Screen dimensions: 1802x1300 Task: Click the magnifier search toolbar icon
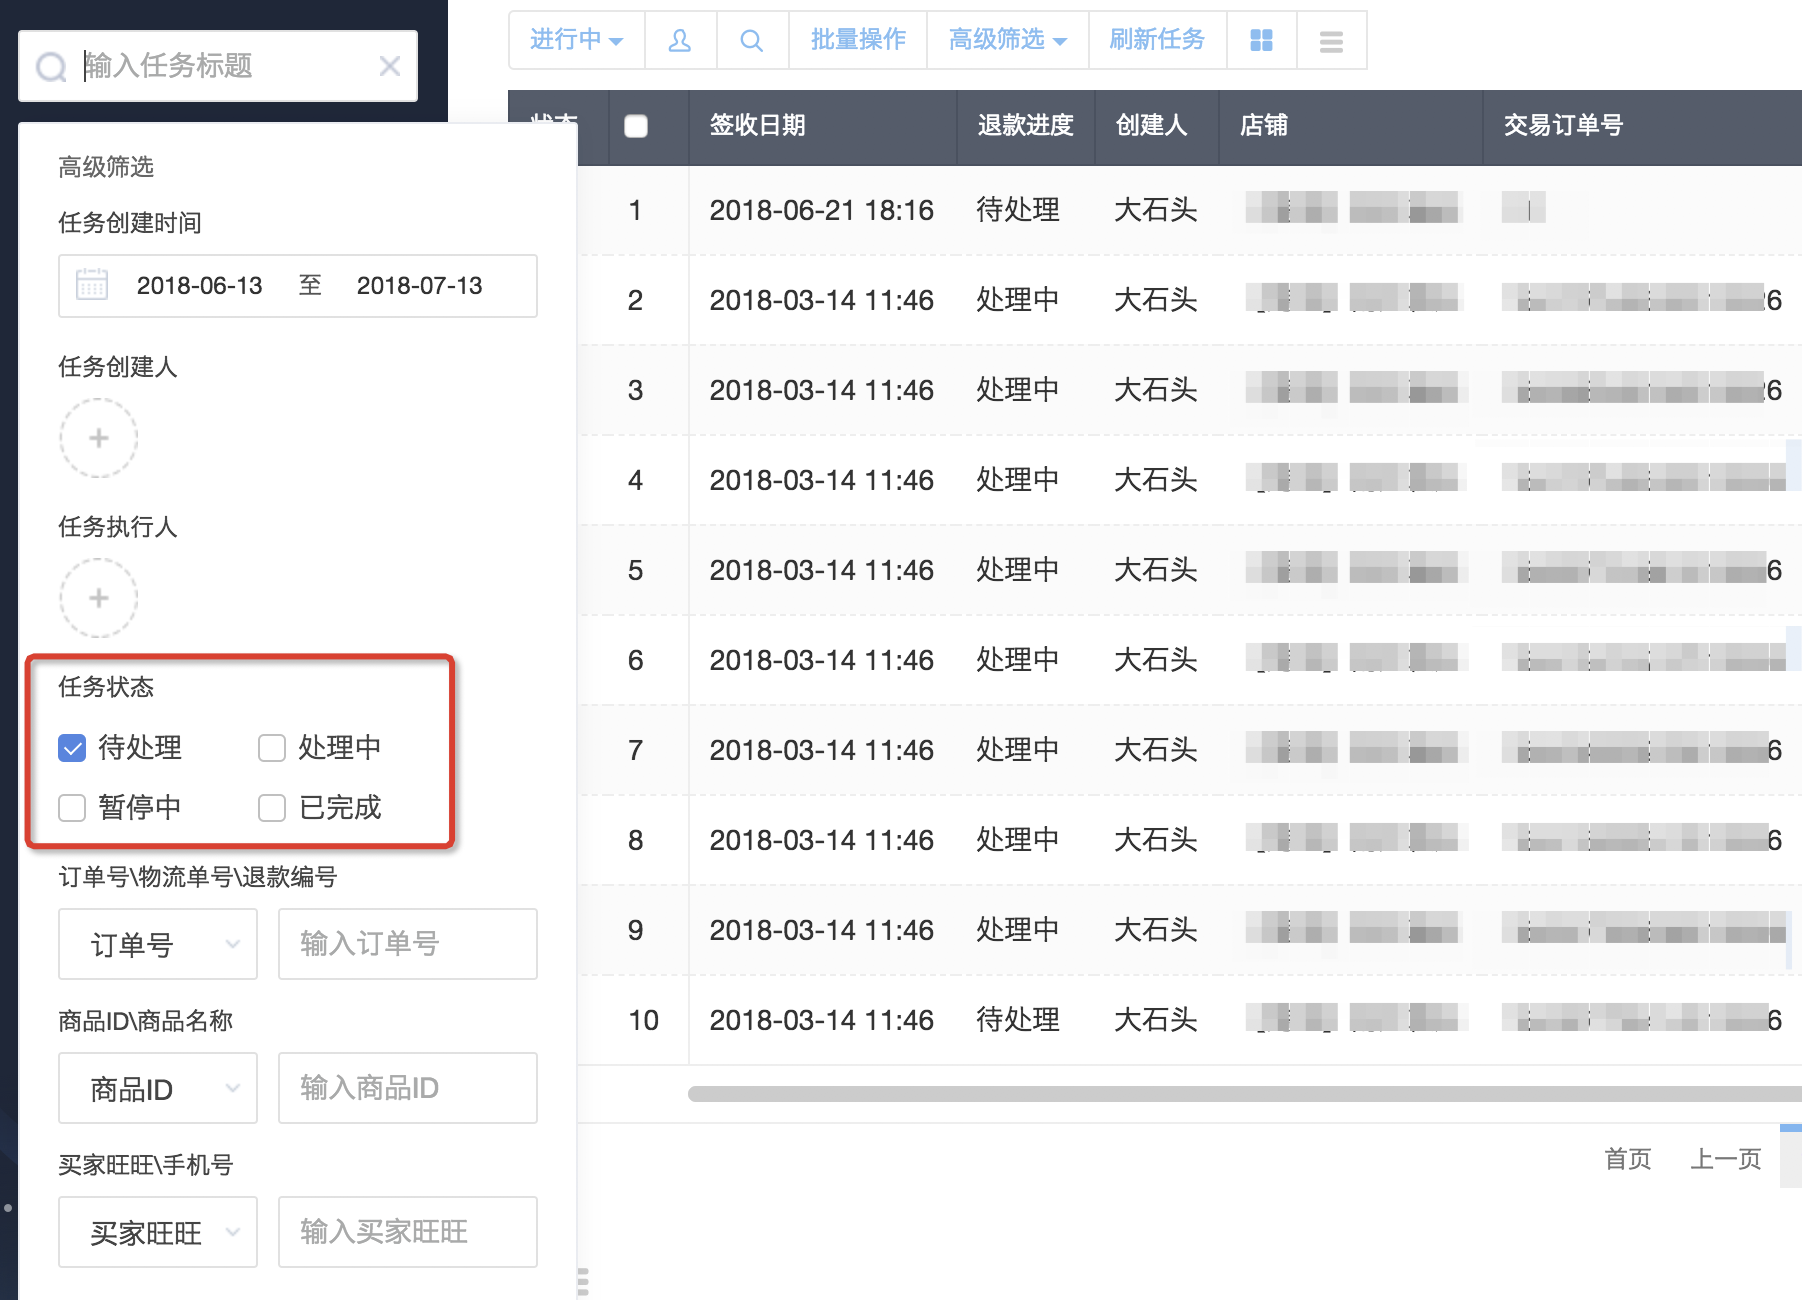tap(752, 40)
